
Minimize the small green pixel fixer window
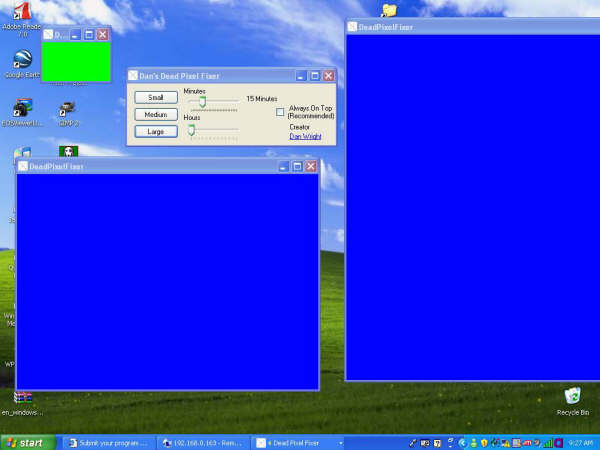click(x=75, y=35)
